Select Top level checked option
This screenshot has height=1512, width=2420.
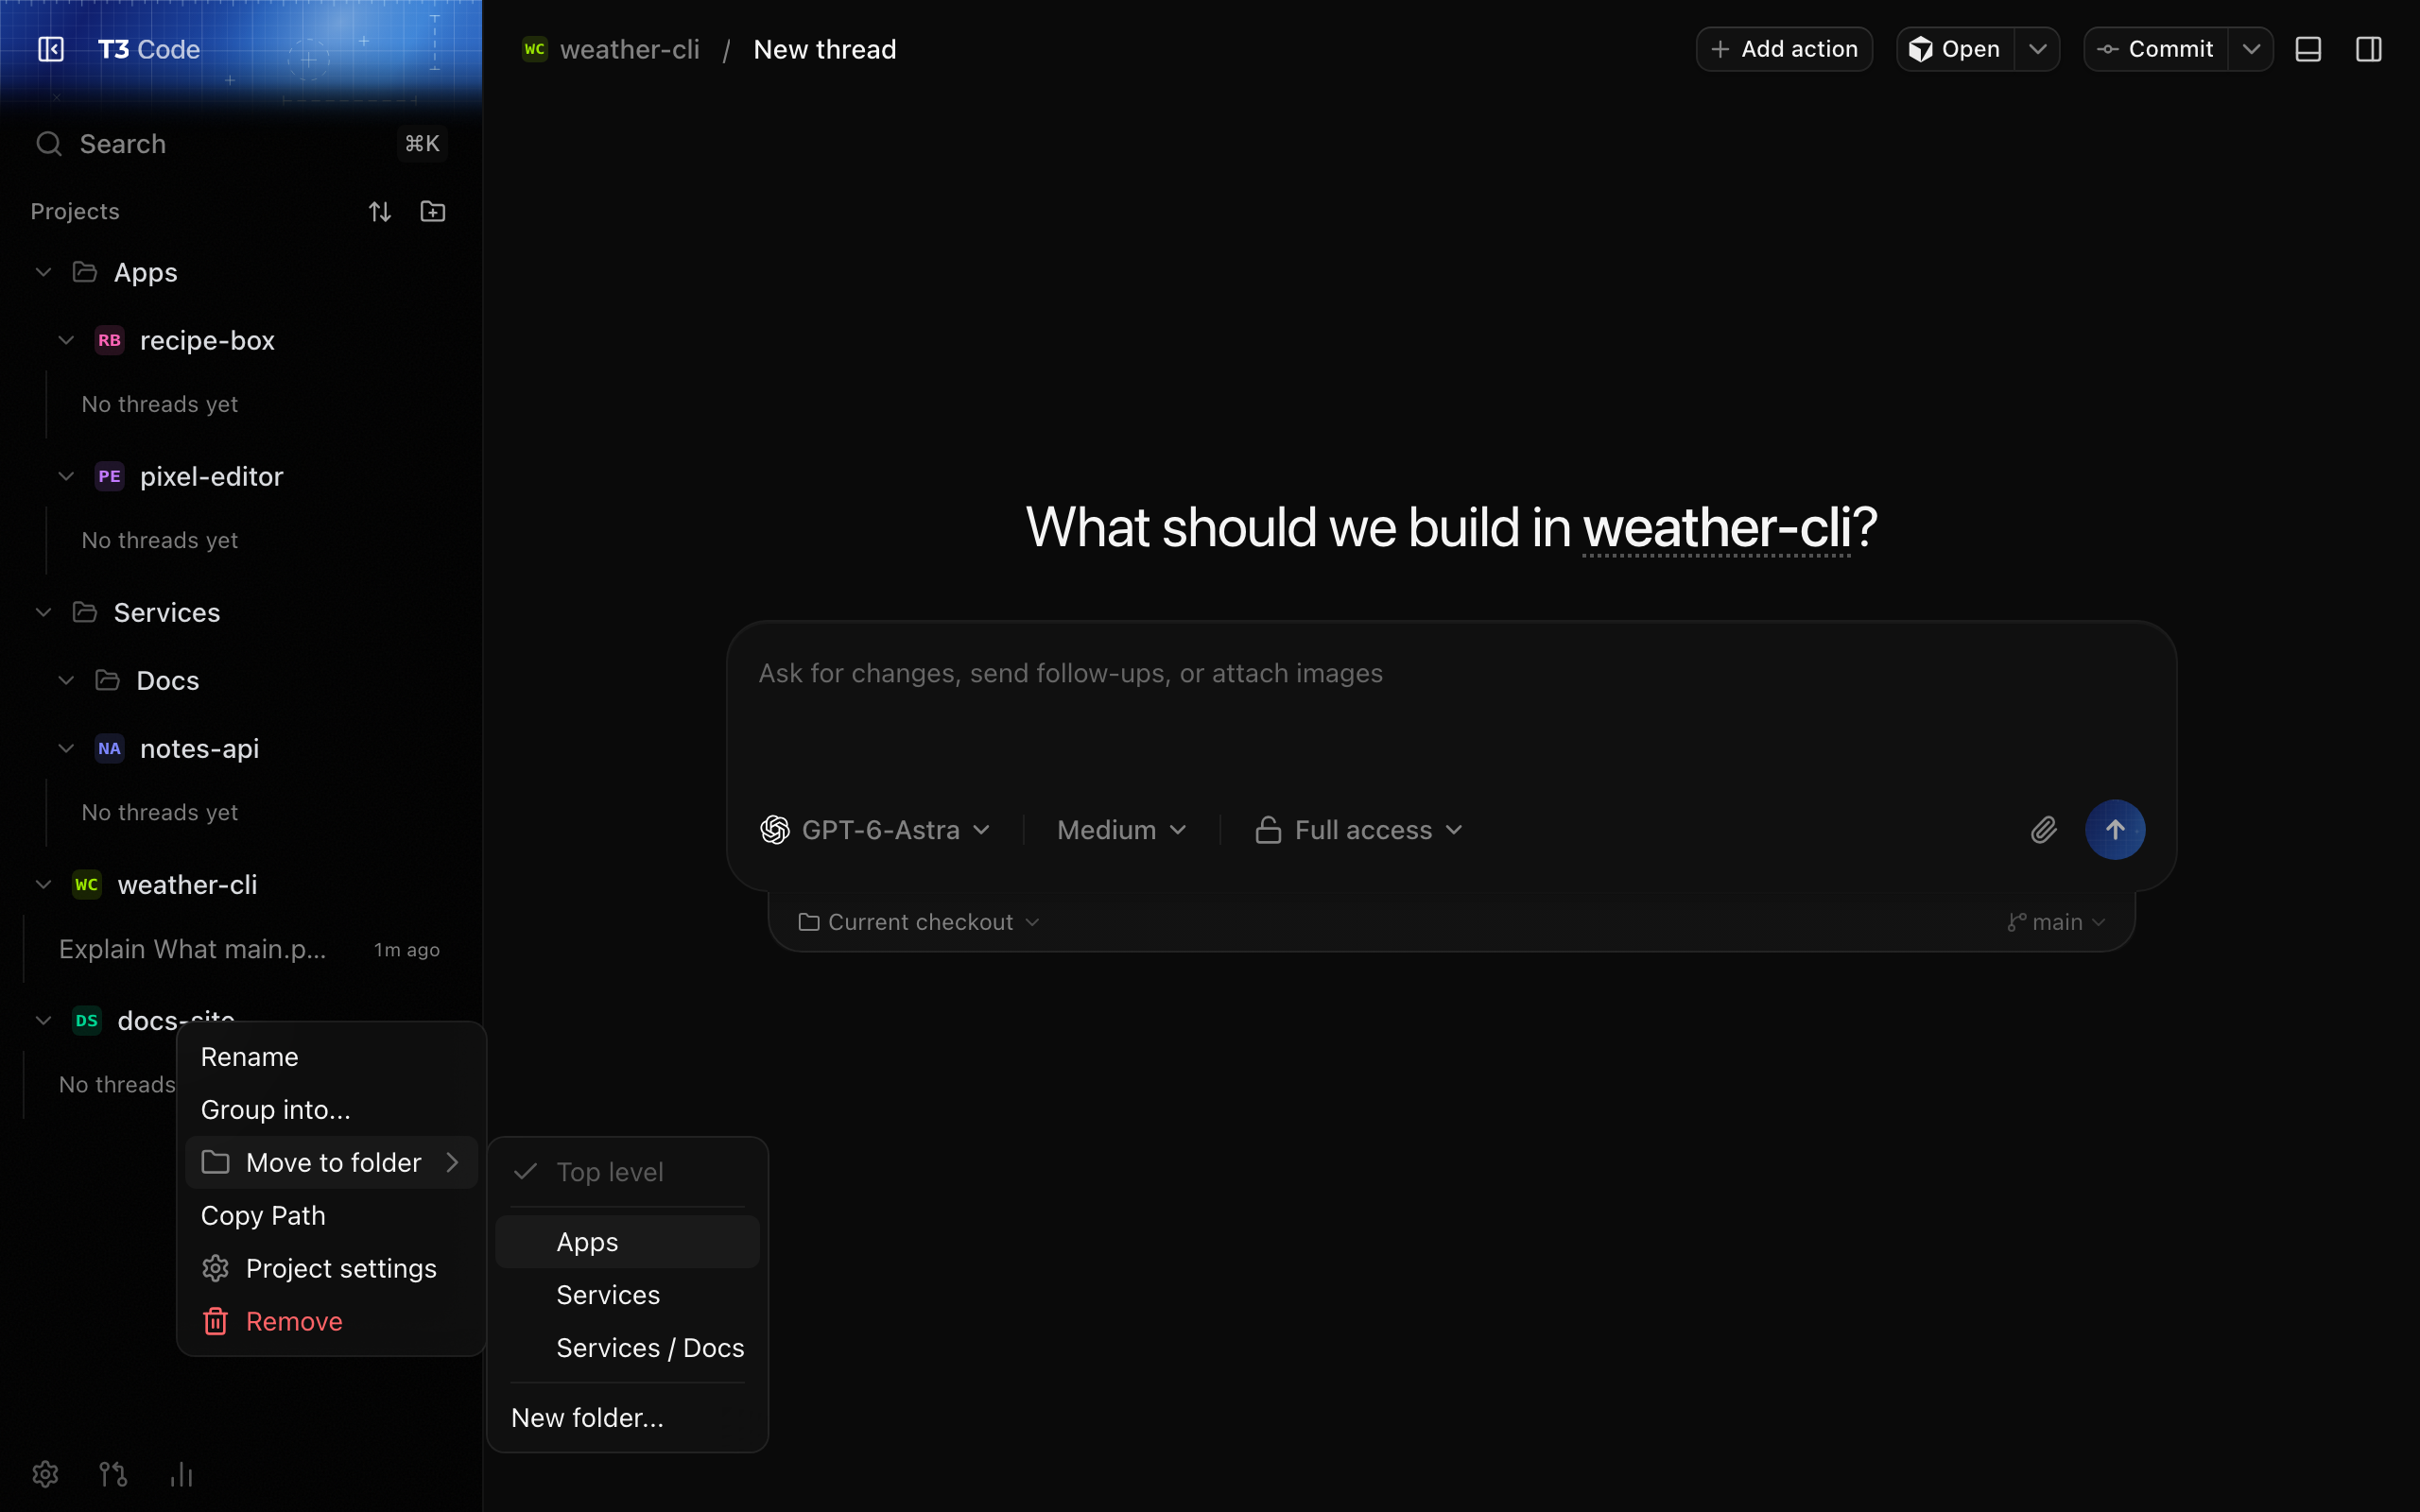(628, 1172)
